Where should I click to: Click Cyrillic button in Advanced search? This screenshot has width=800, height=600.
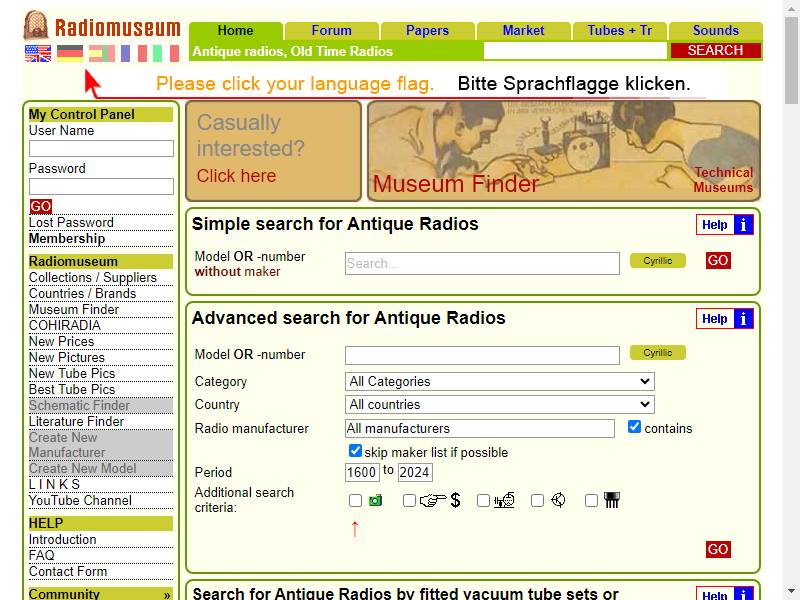(658, 353)
